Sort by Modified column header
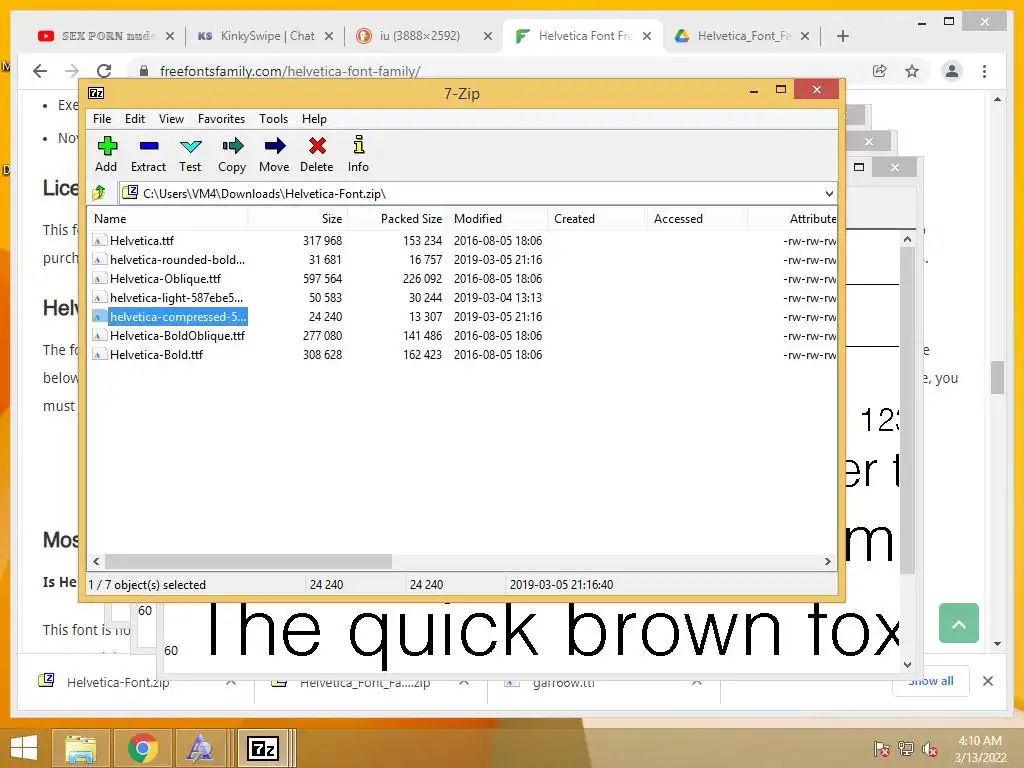 pyautogui.click(x=498, y=219)
